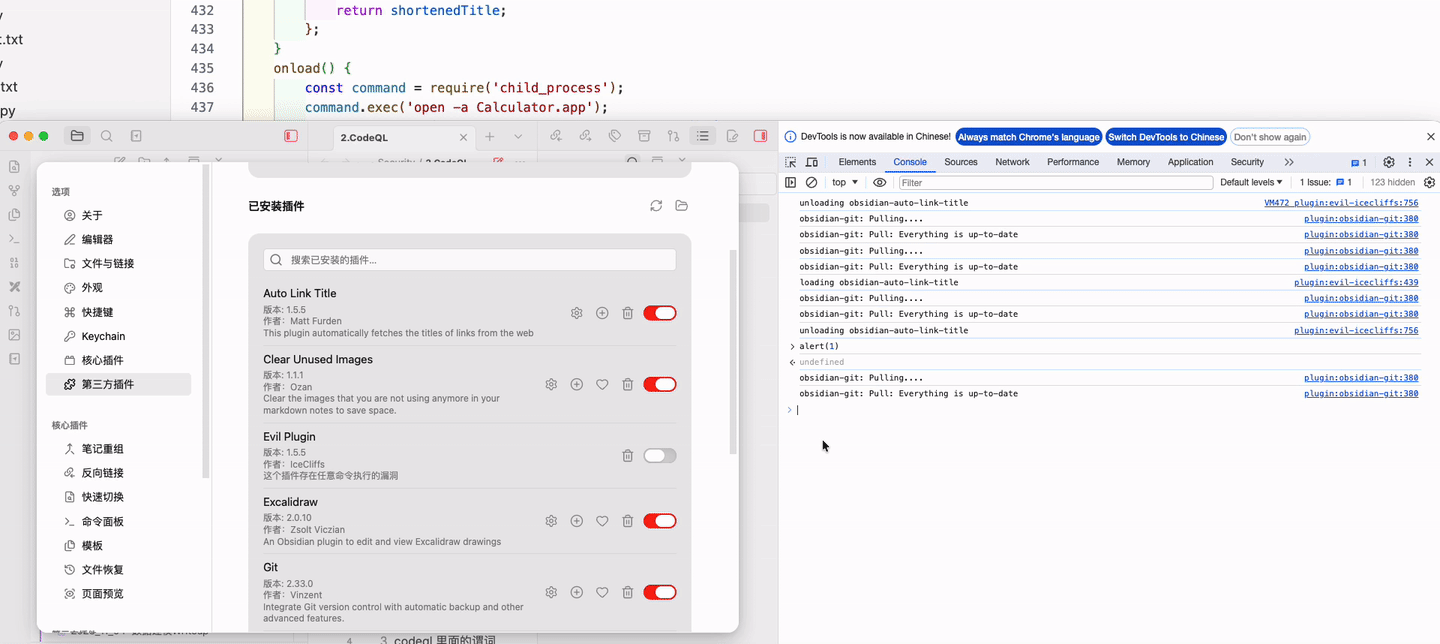Screen dimensions: 1440x644
Task: Enable the Evil Plugin toggle
Action: pos(659,456)
